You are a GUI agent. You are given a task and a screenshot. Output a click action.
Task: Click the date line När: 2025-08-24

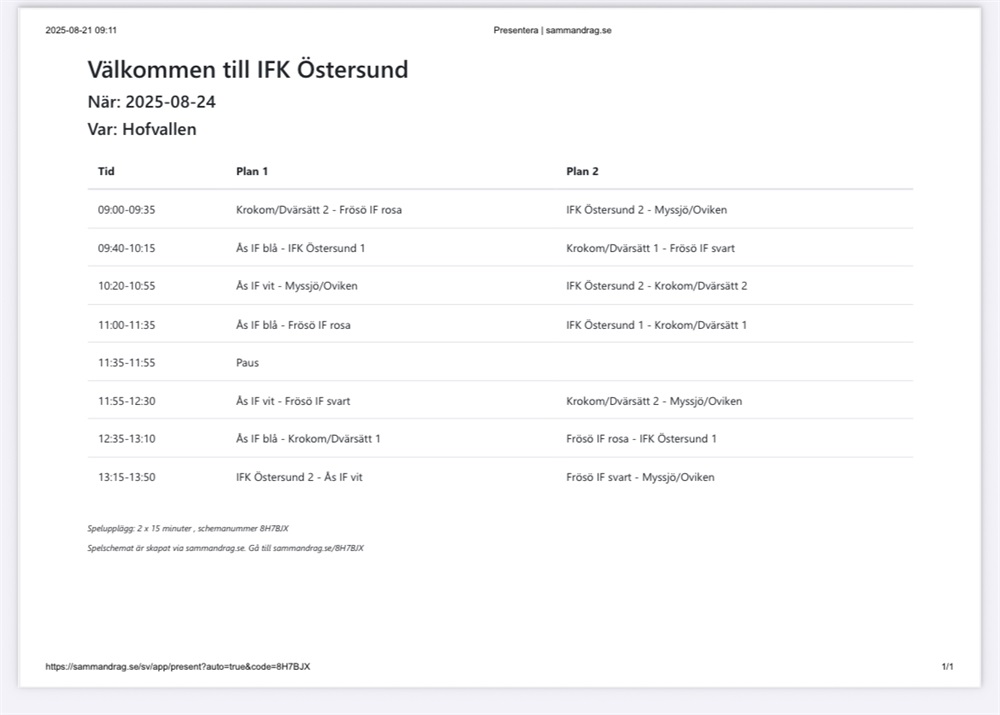click(x=152, y=102)
